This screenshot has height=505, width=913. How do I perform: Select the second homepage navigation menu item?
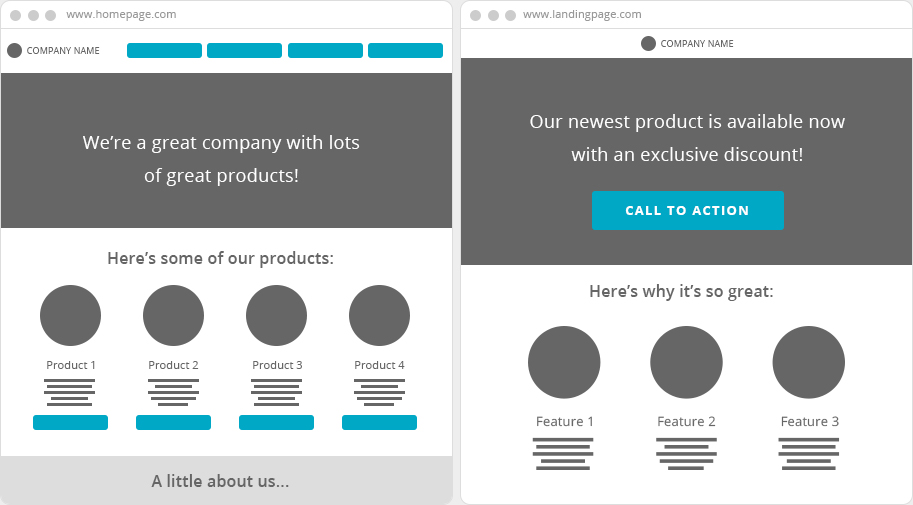click(x=244, y=51)
